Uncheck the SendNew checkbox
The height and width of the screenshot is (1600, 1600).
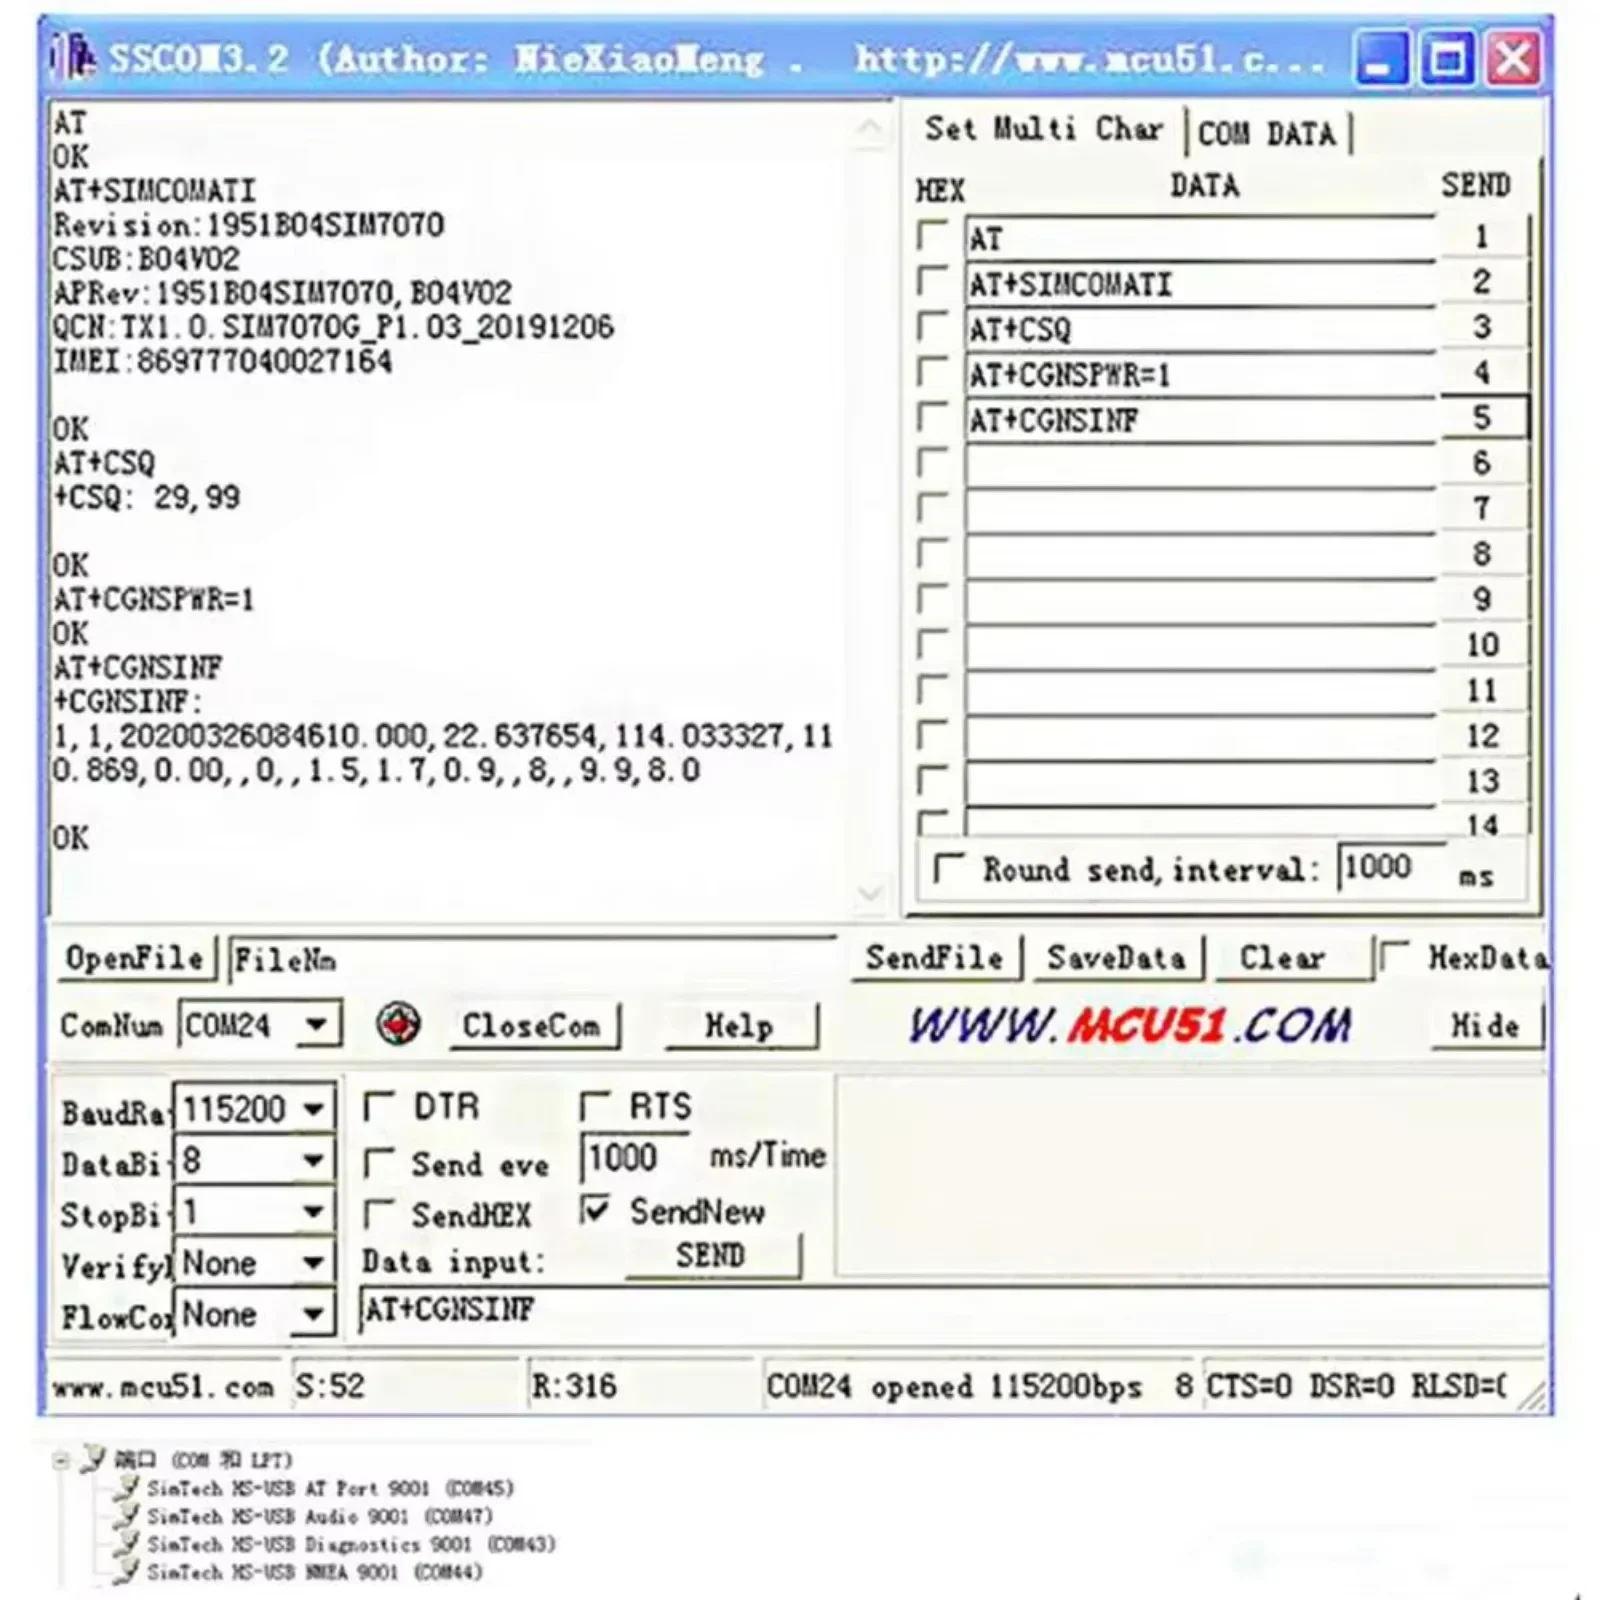click(x=594, y=1211)
